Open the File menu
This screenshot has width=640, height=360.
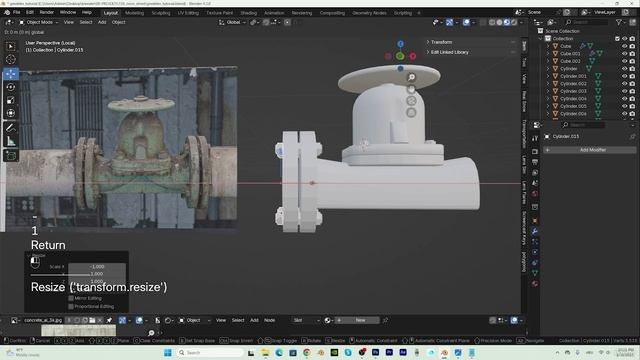16,13
